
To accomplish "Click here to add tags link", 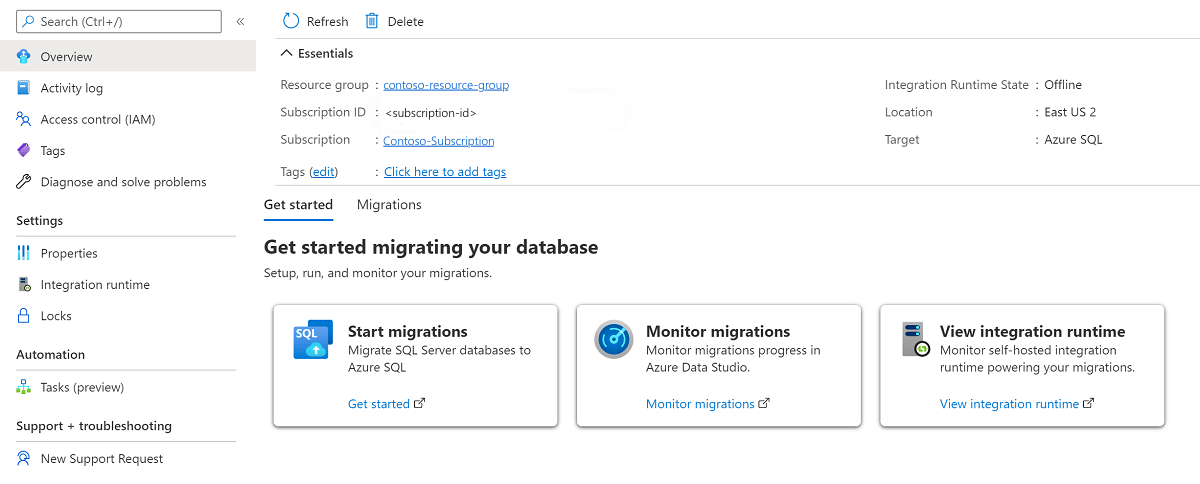I will pyautogui.click(x=445, y=172).
